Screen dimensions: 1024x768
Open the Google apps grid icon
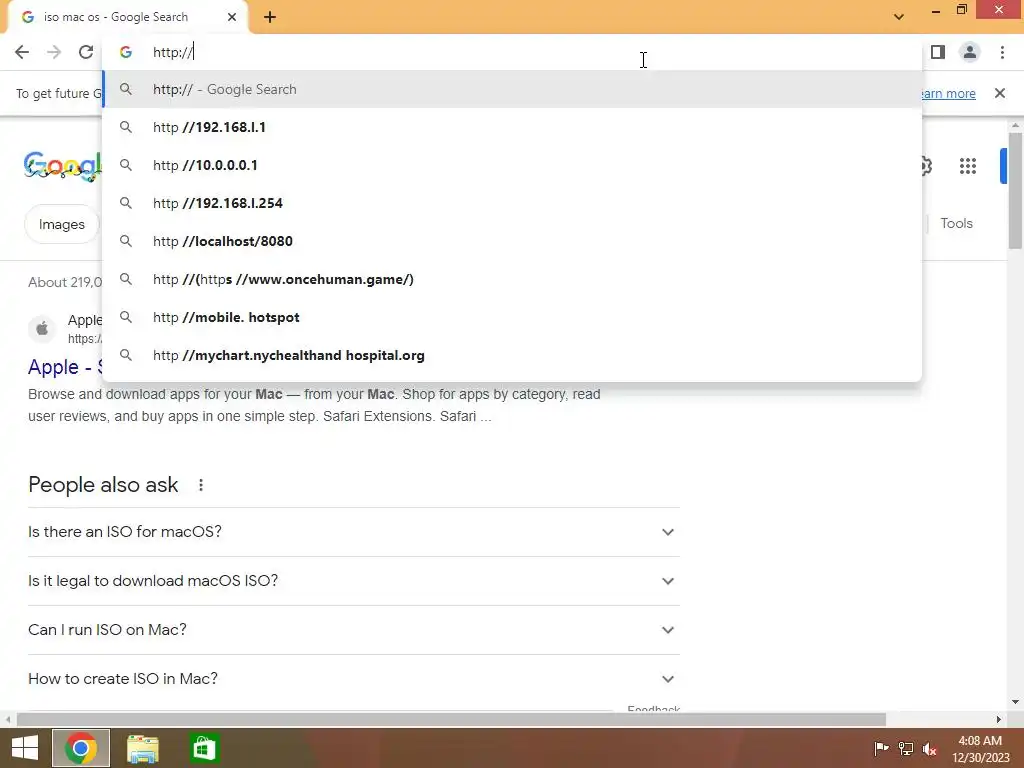[x=968, y=166]
